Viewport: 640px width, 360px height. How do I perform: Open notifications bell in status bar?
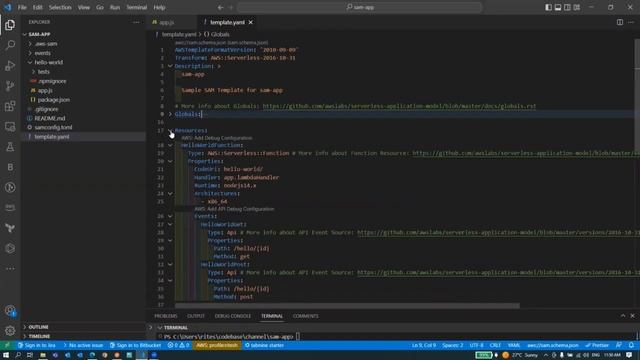(631, 345)
